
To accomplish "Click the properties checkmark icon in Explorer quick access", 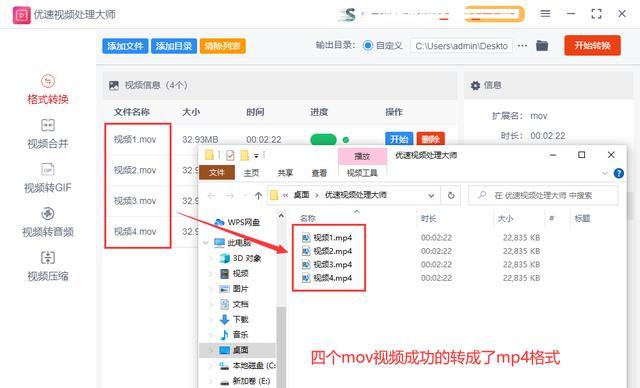I will click(230, 155).
